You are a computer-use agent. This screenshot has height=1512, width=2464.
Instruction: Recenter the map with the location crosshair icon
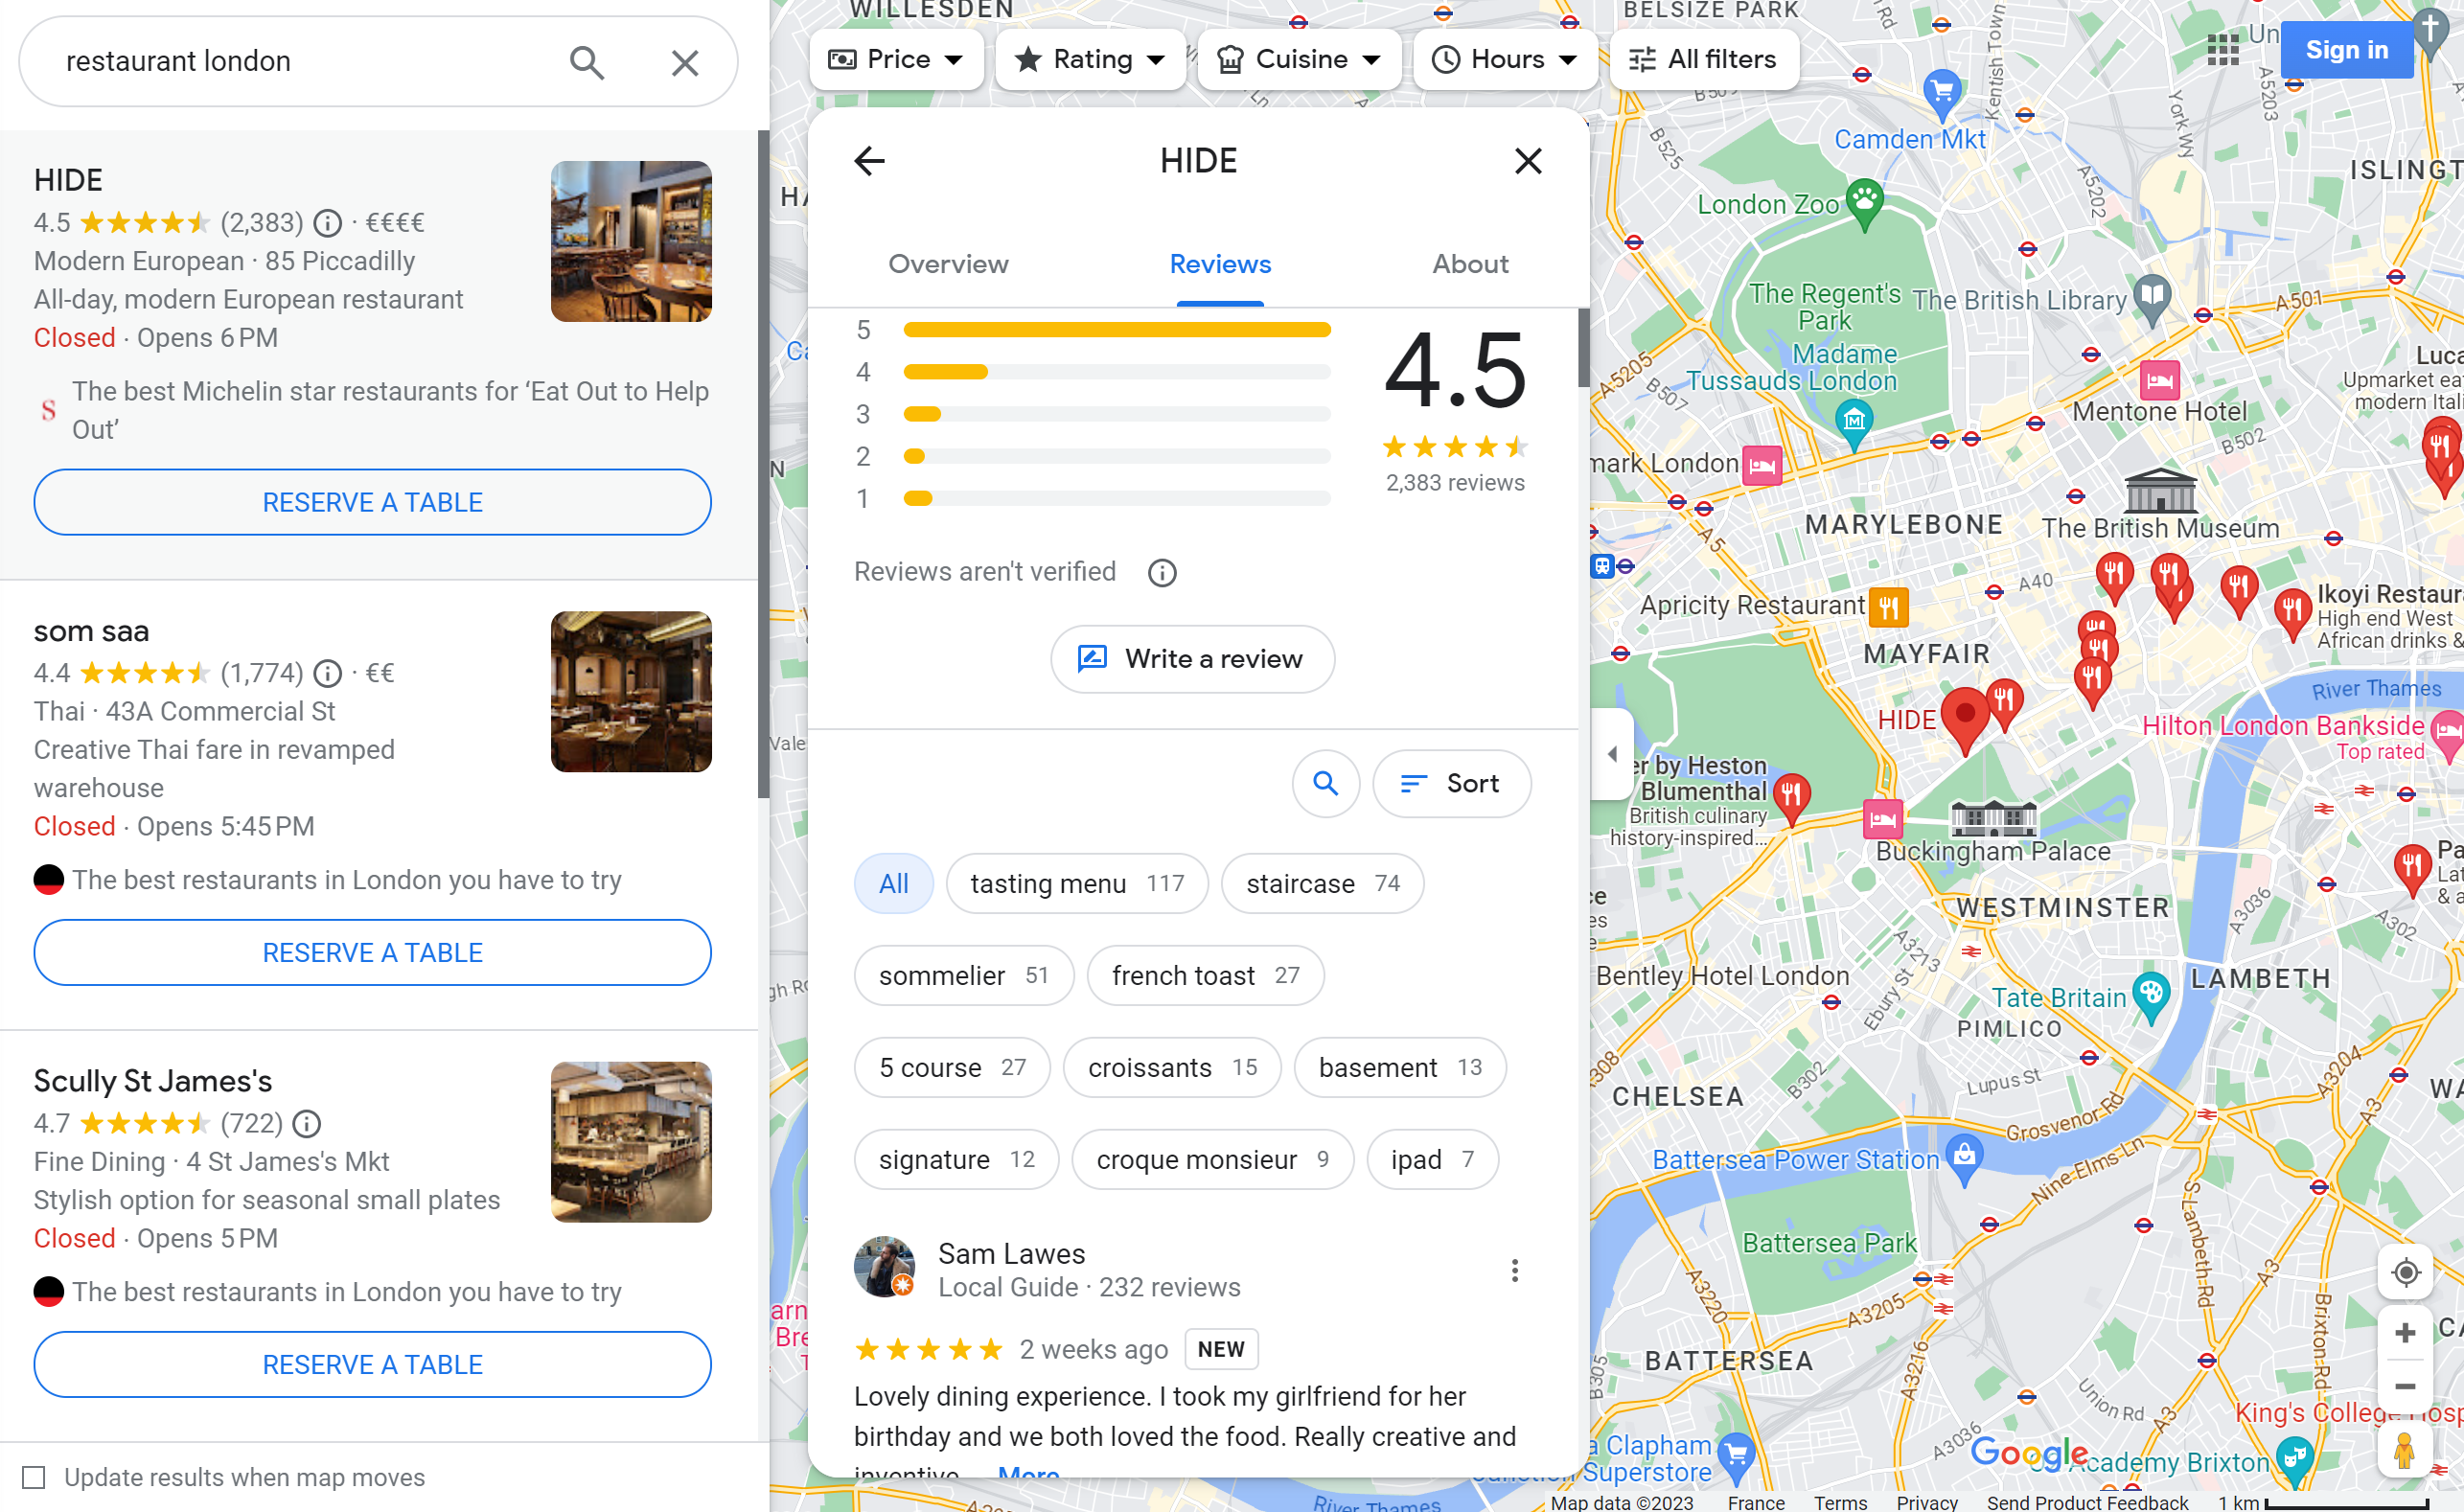pos(2406,1273)
